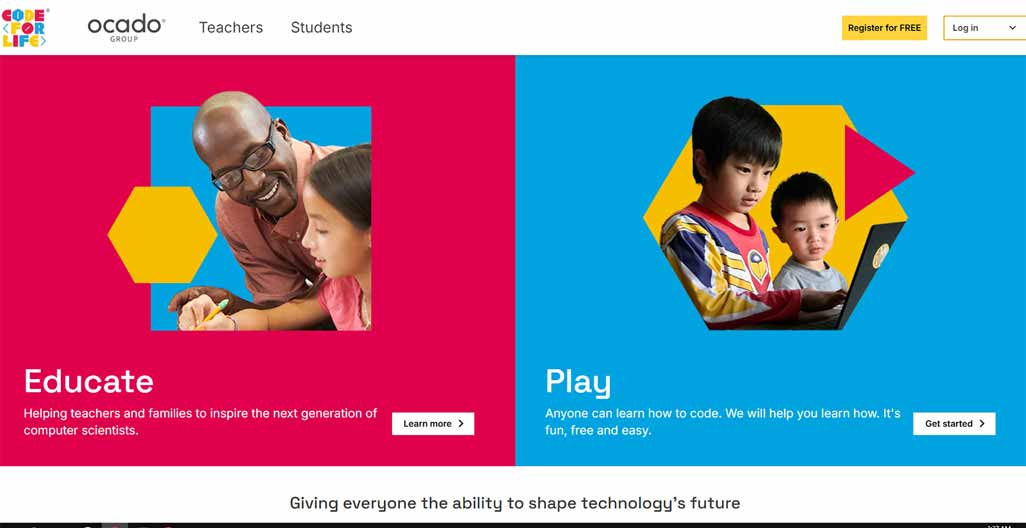The width and height of the screenshot is (1026, 528).
Task: Click the yellow hexagon beside the teacher photo
Action: coord(162,235)
